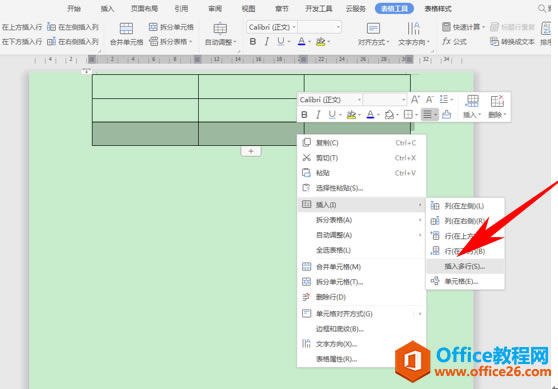
Task: Click the ribbon 合并单元格 merge cells icon
Action: tap(126, 28)
